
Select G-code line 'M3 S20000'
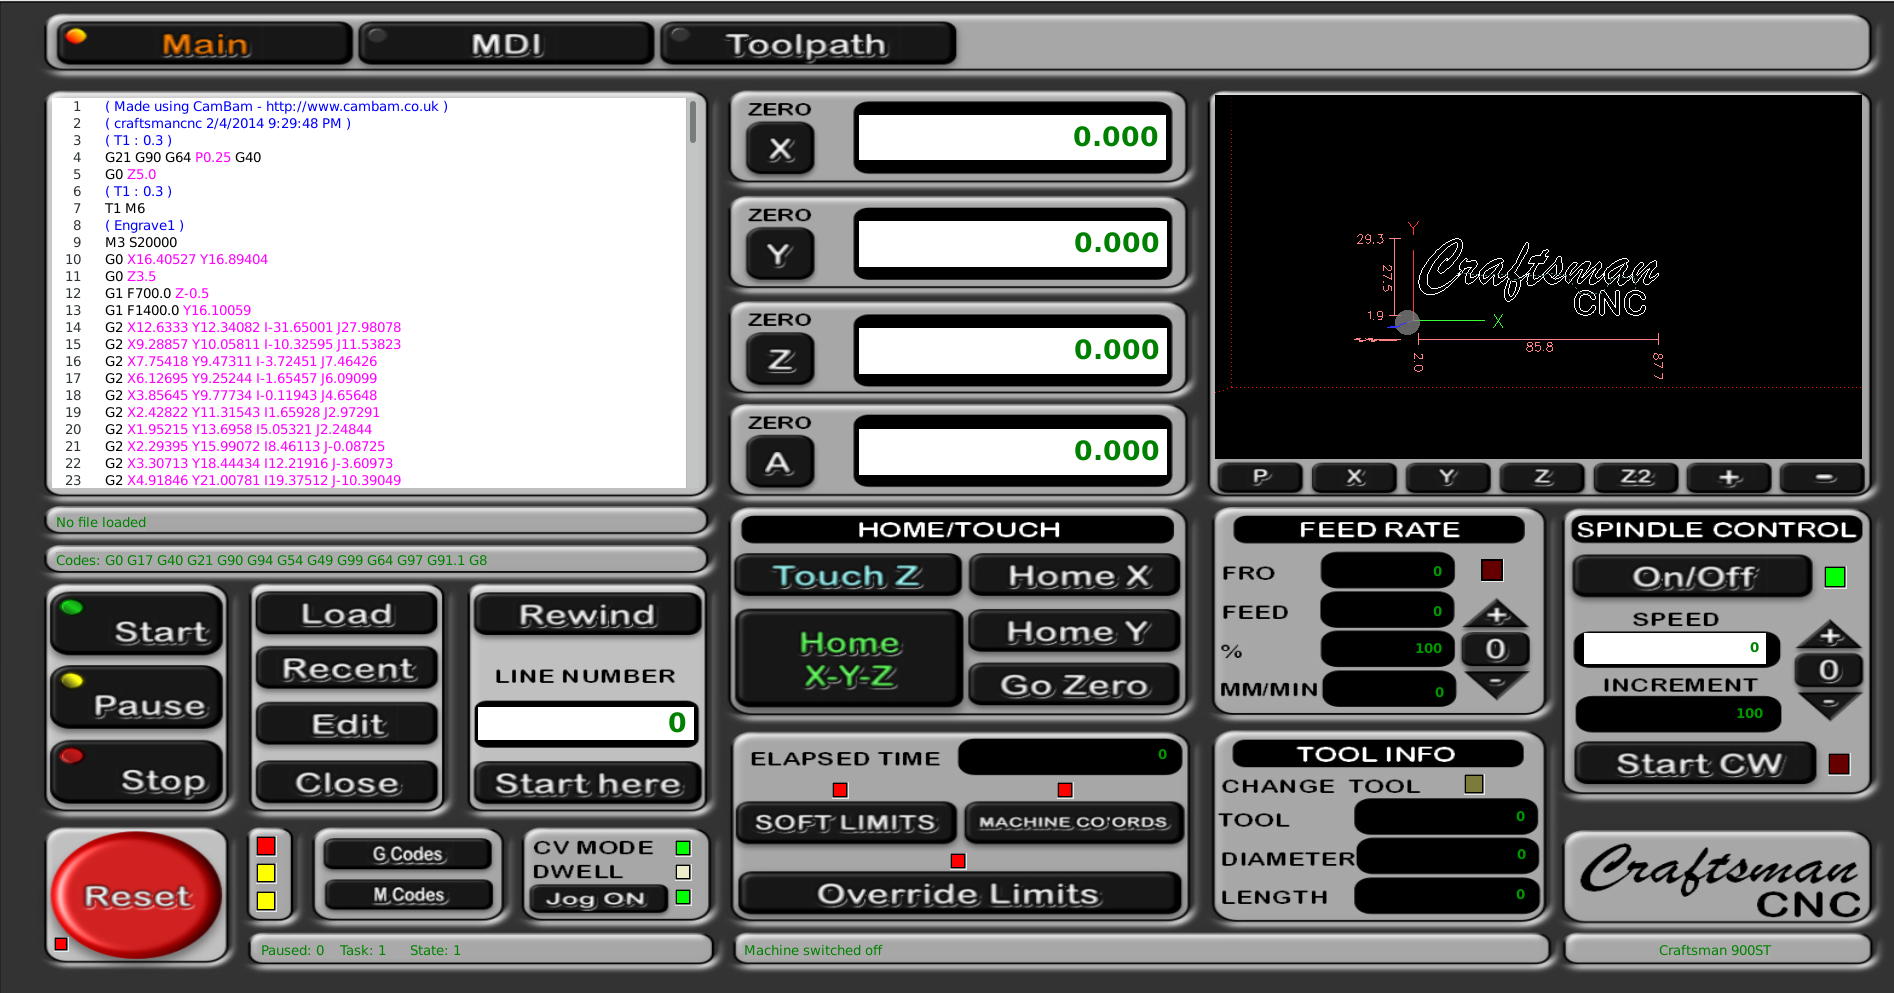[141, 242]
